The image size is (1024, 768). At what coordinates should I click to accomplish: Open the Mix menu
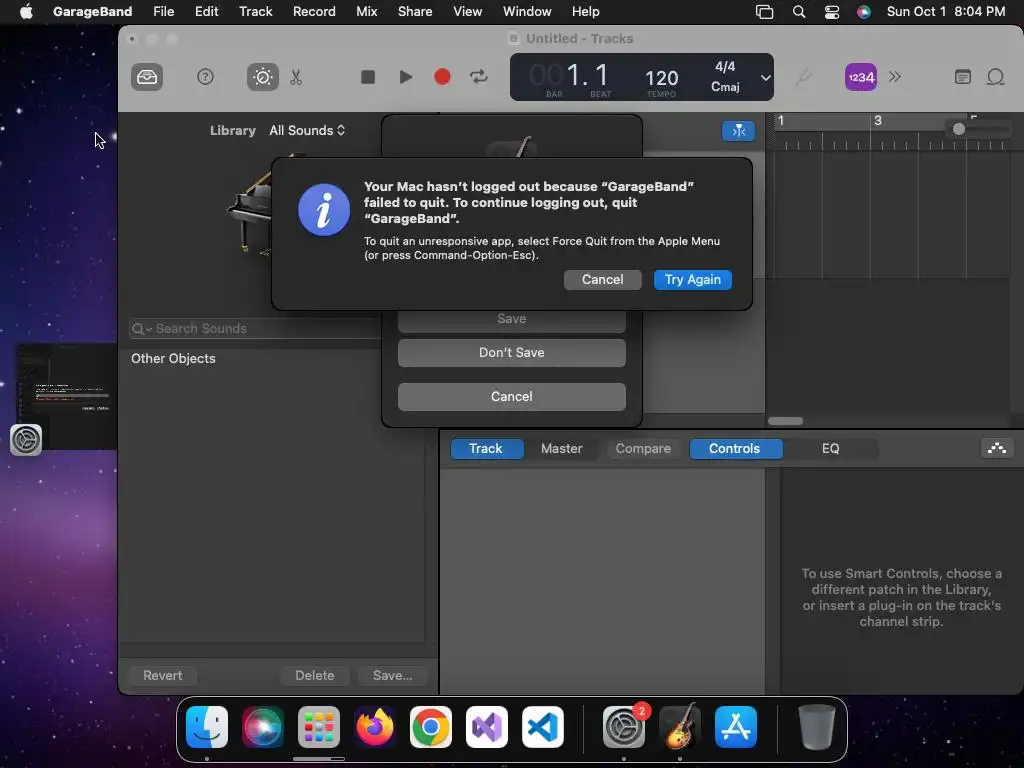[x=366, y=12]
